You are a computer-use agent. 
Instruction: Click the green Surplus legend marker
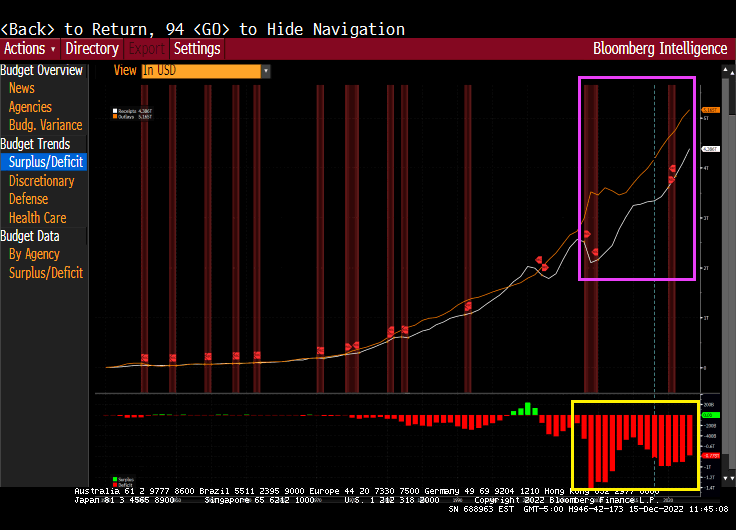(116, 479)
